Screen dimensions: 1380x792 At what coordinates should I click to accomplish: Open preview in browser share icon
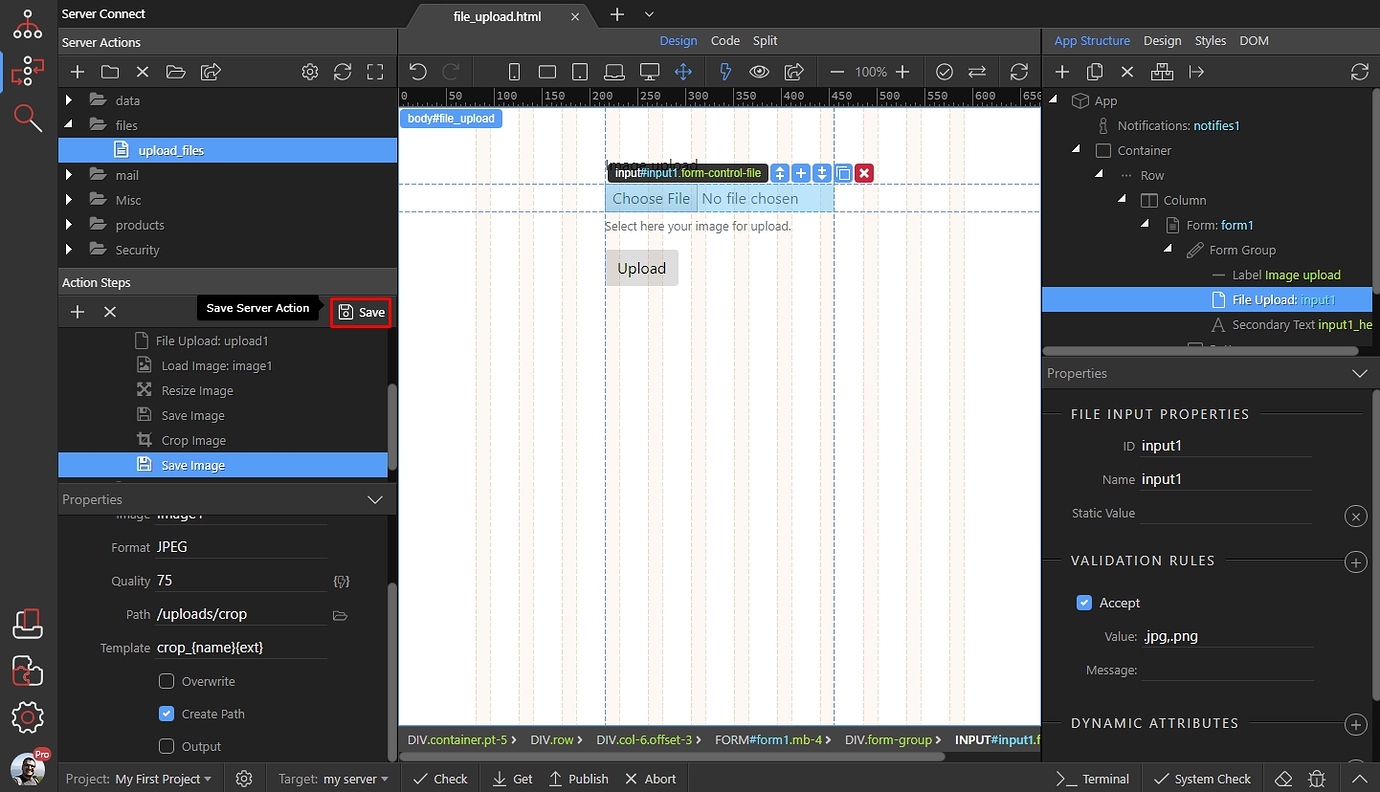click(794, 72)
